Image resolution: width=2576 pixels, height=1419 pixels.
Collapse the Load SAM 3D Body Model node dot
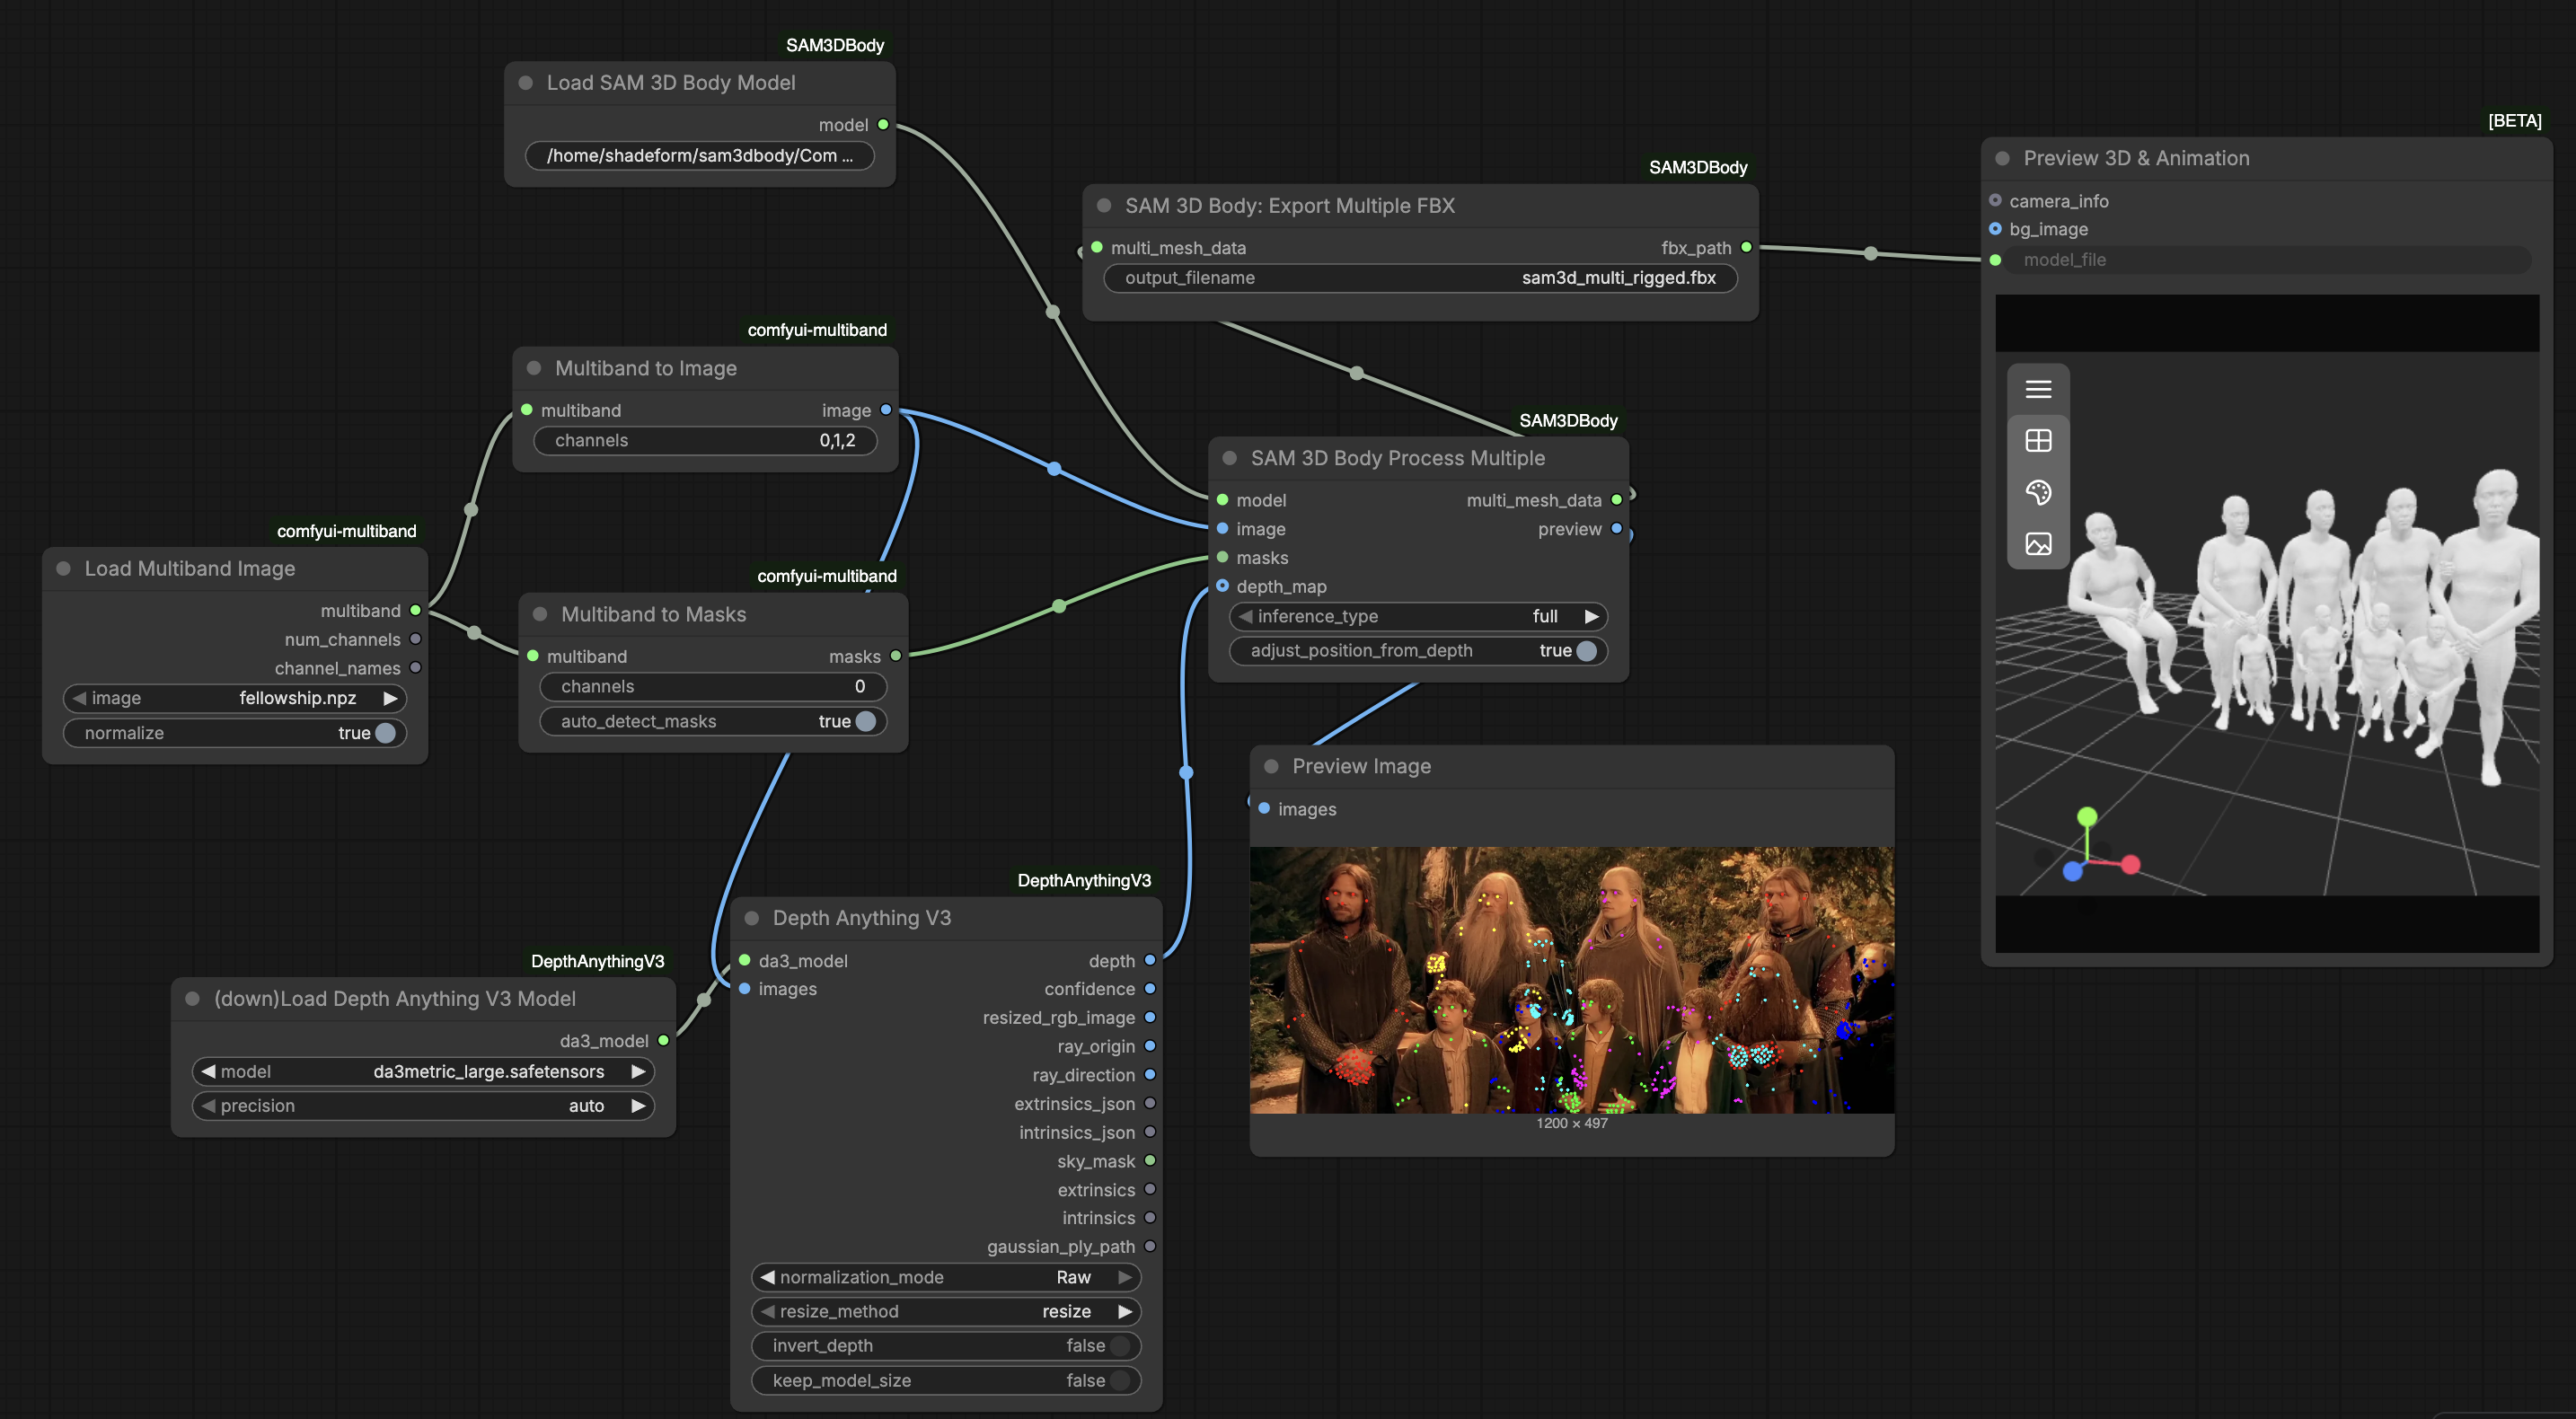(525, 83)
